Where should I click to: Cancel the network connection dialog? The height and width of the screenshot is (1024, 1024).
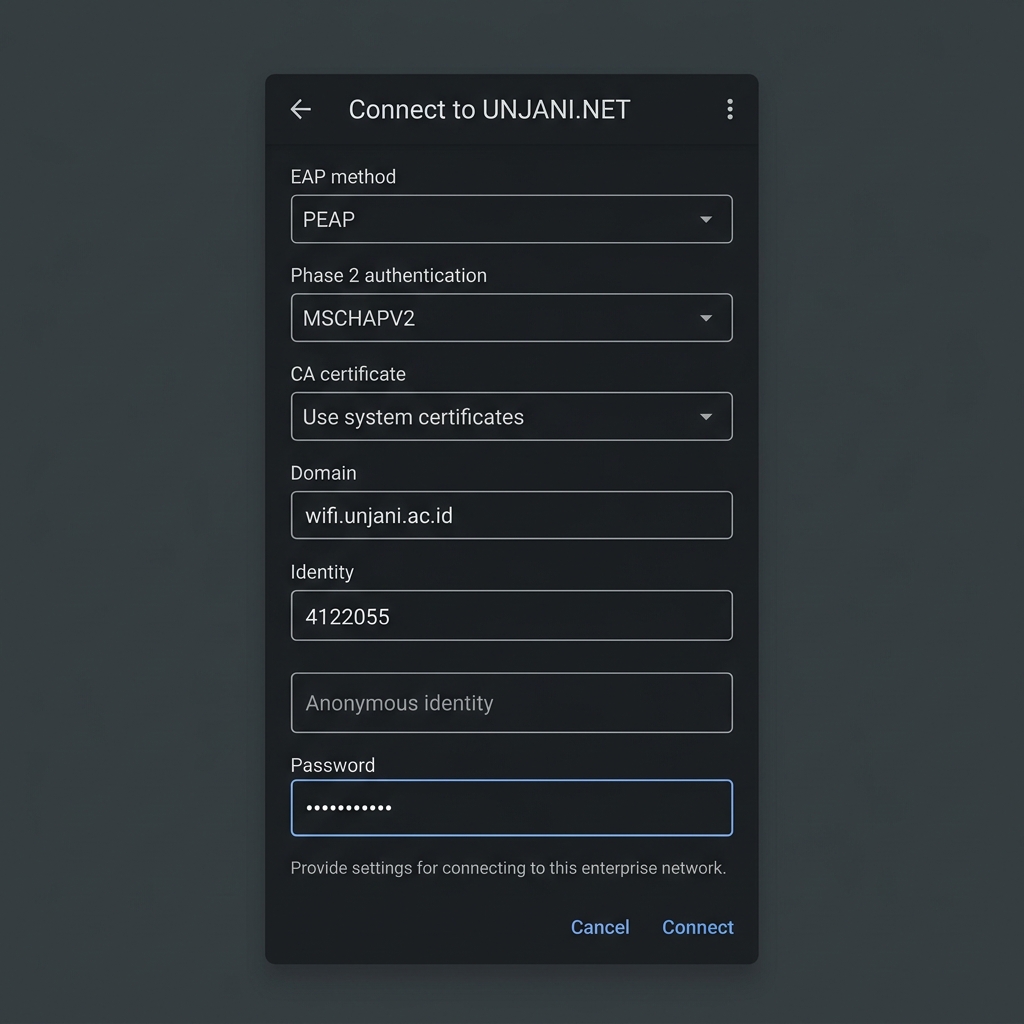click(600, 927)
